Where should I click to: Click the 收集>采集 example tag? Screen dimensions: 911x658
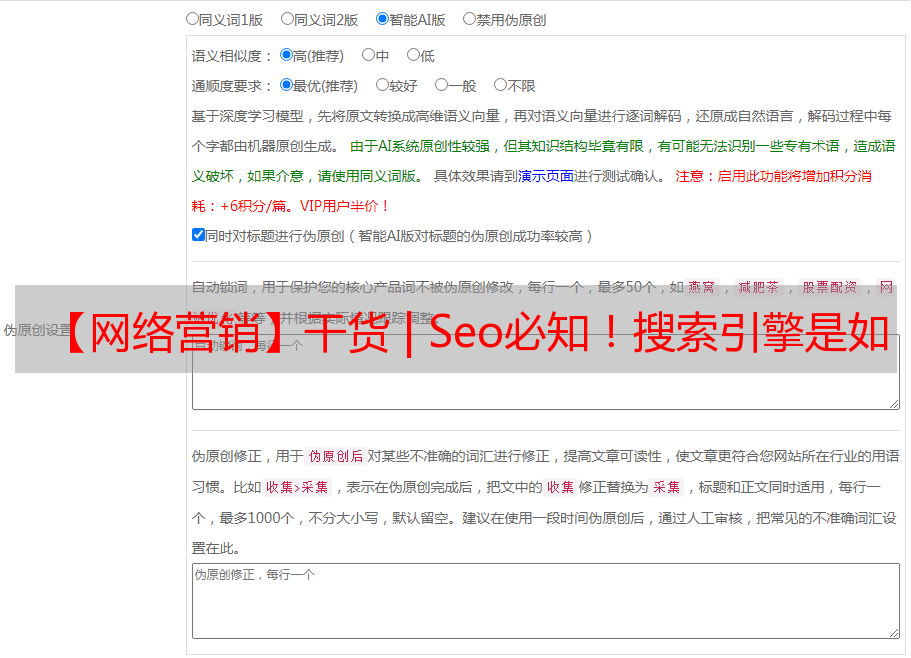point(297,487)
